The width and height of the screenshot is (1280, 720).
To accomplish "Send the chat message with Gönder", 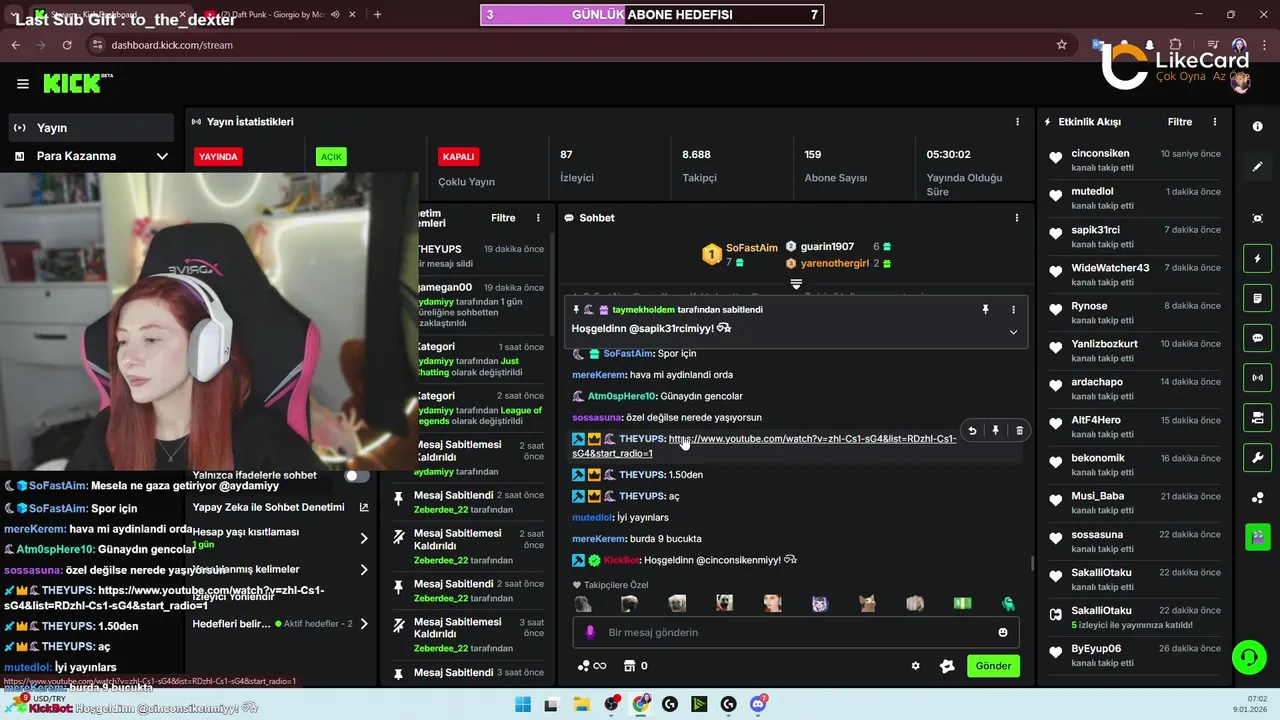I will pyautogui.click(x=993, y=666).
